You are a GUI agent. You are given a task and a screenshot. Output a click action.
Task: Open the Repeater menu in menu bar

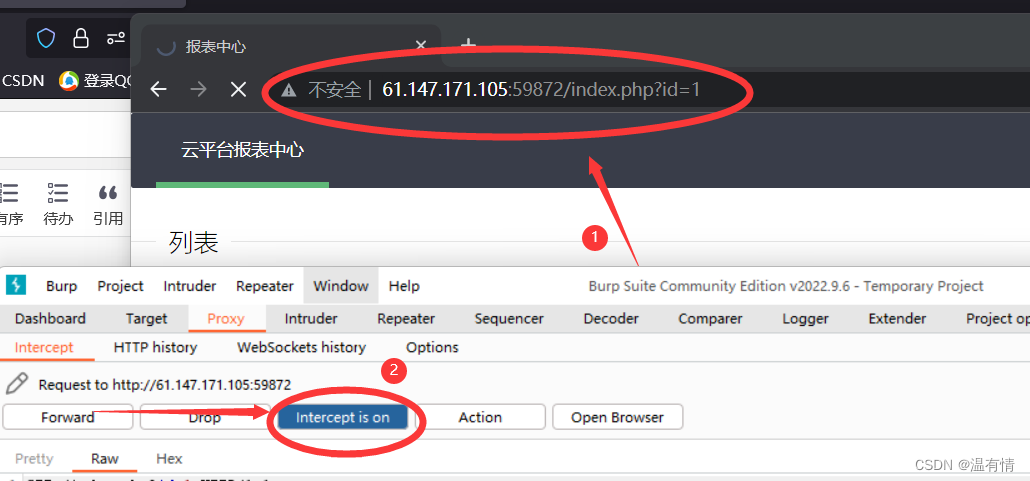pos(265,286)
